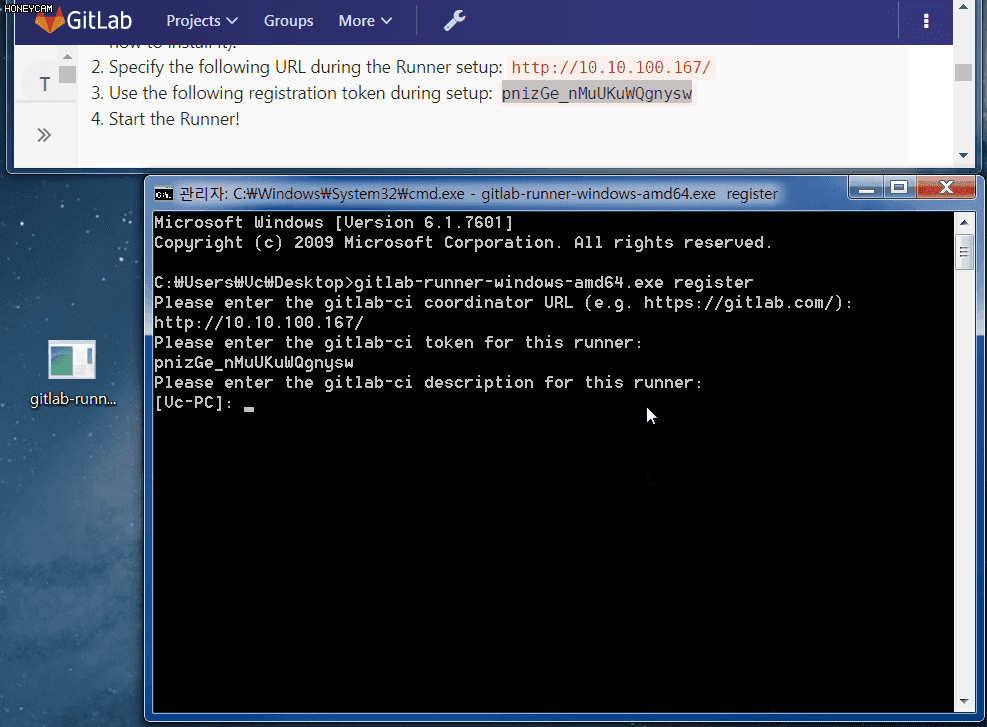Click the cmd.exe title bar icon
Image resolution: width=987 pixels, height=727 pixels.
click(x=164, y=194)
